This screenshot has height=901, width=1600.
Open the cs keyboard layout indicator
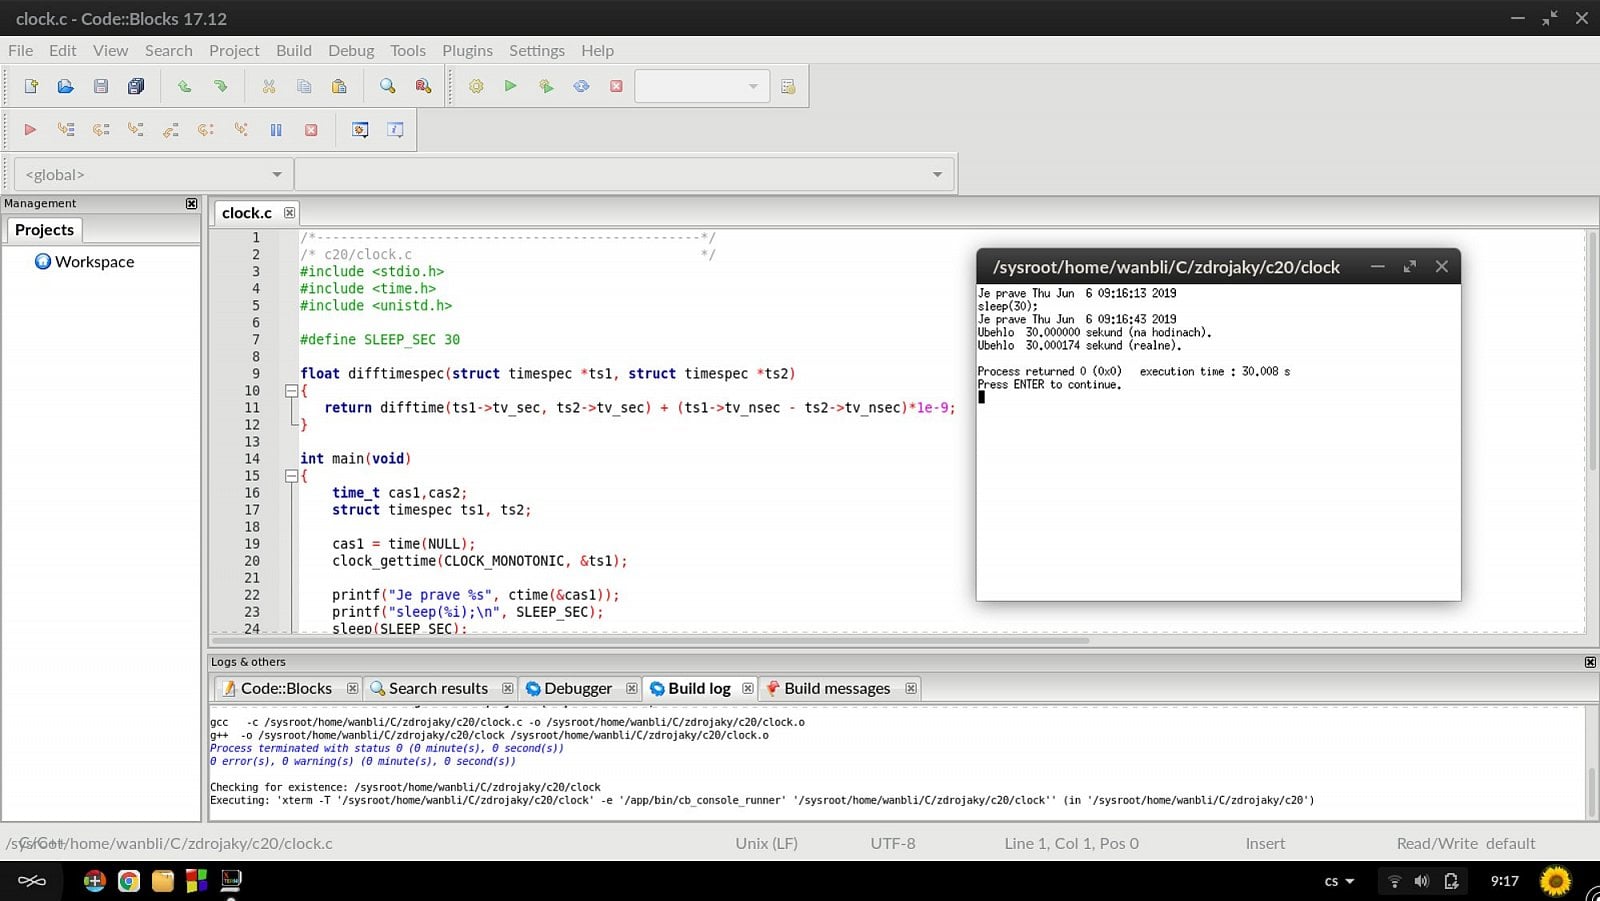(x=1338, y=881)
